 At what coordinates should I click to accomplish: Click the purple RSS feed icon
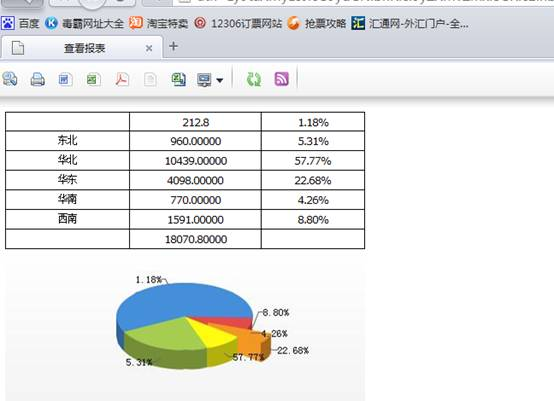coord(282,79)
